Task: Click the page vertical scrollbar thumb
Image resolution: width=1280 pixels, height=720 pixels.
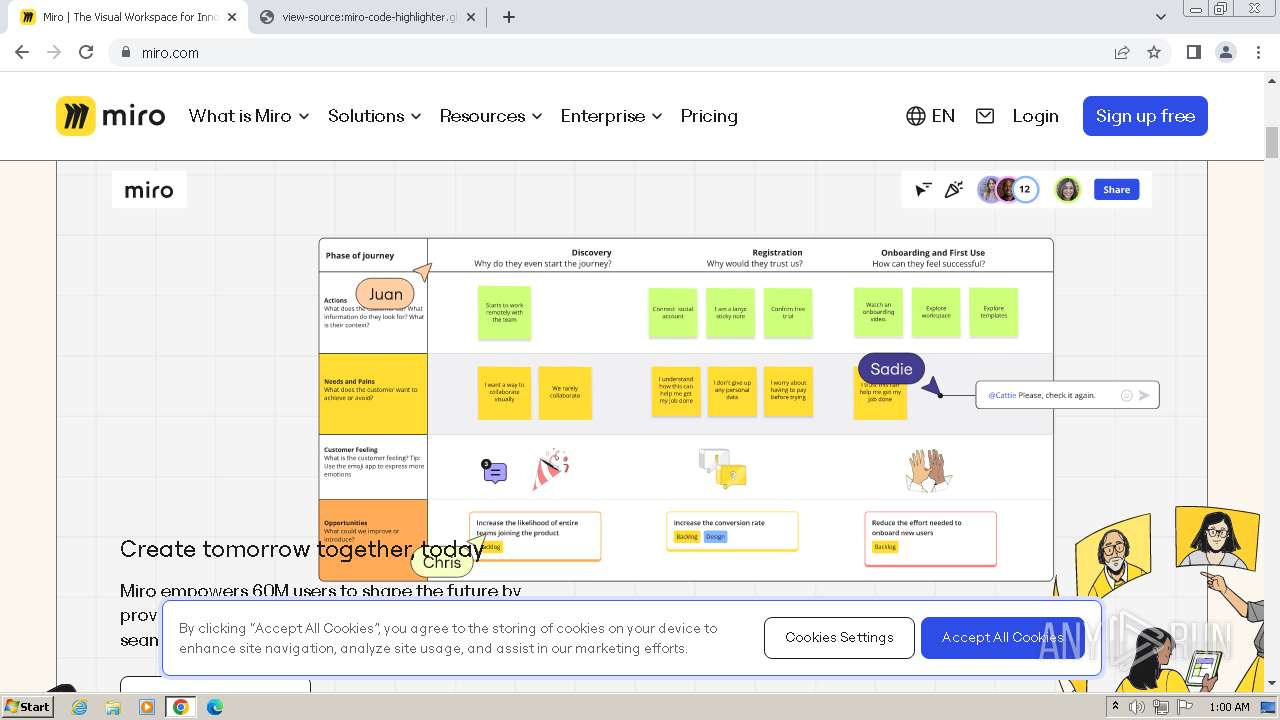Action: coord(1272,142)
